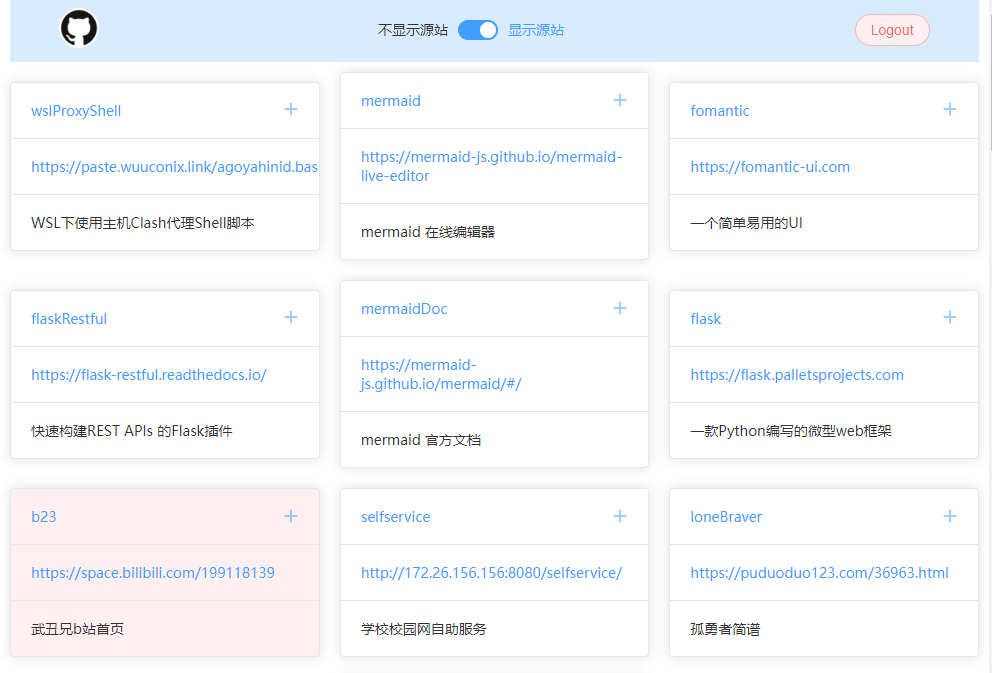Click description 'mermaid 在线编辑器'
The image size is (992, 673).
pos(428,232)
